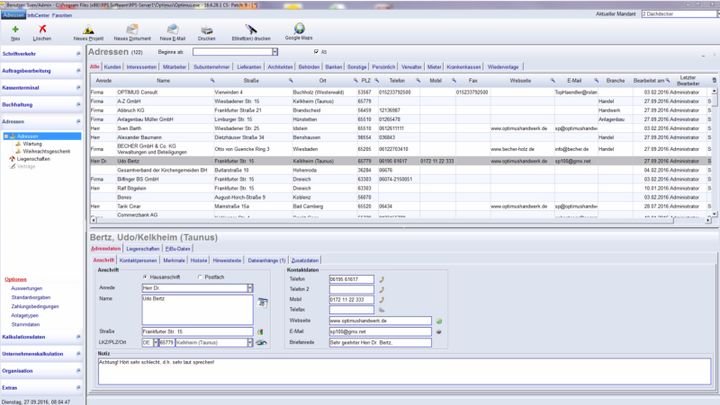Click the Etikett(en) drucken icon
Image resolution: width=720 pixels, height=405 pixels.
(x=251, y=31)
